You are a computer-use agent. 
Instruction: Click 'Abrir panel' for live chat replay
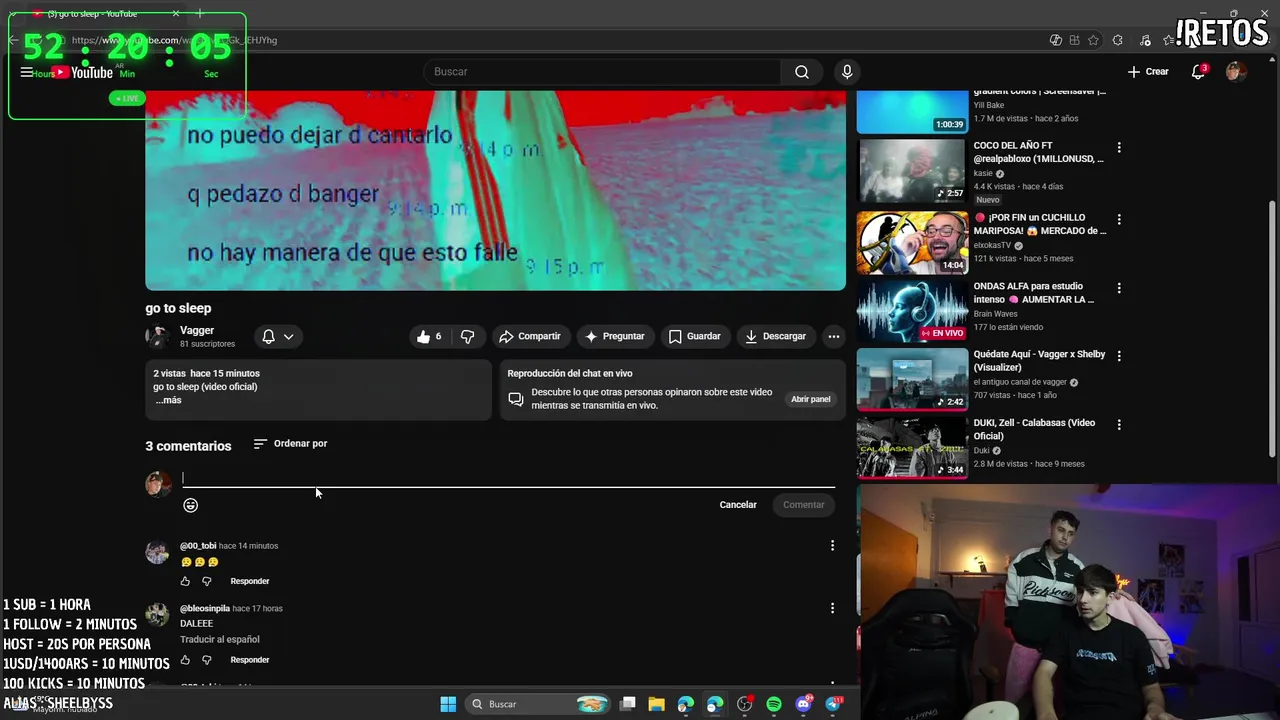click(811, 399)
